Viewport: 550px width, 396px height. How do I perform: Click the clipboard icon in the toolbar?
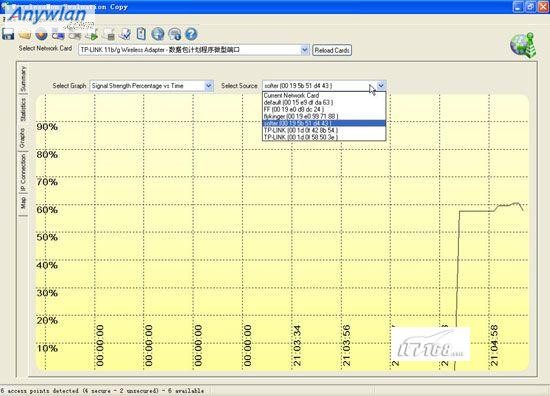pos(141,34)
